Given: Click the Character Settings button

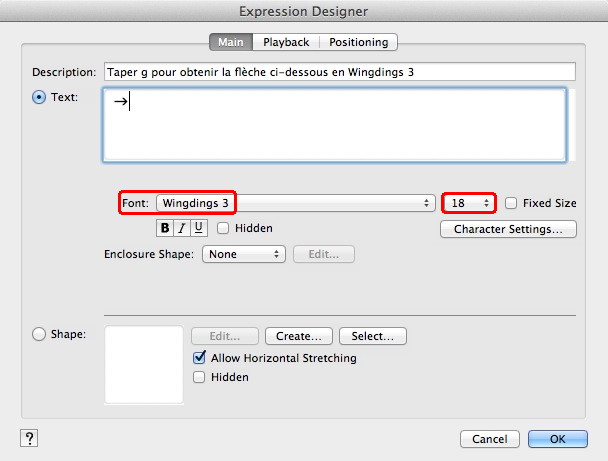Looking at the screenshot, I should coord(508,229).
